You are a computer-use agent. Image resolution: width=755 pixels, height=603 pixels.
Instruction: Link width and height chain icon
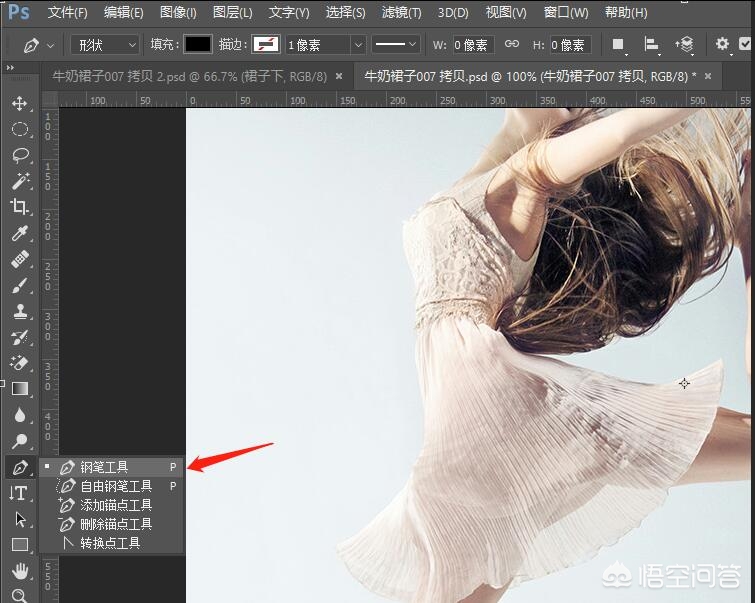pos(512,44)
